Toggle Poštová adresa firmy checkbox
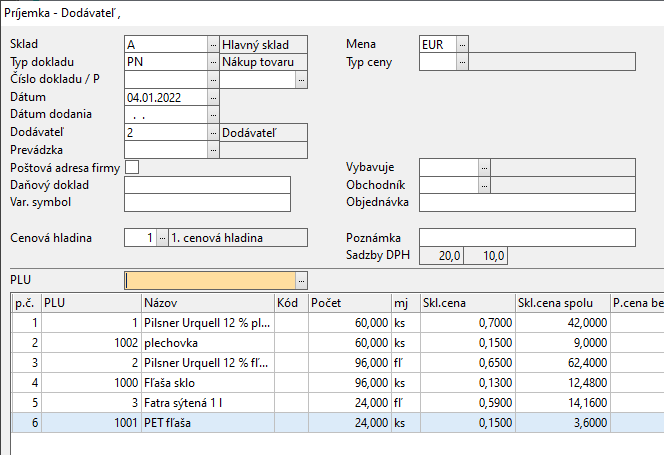664x455 pixels. [131, 167]
